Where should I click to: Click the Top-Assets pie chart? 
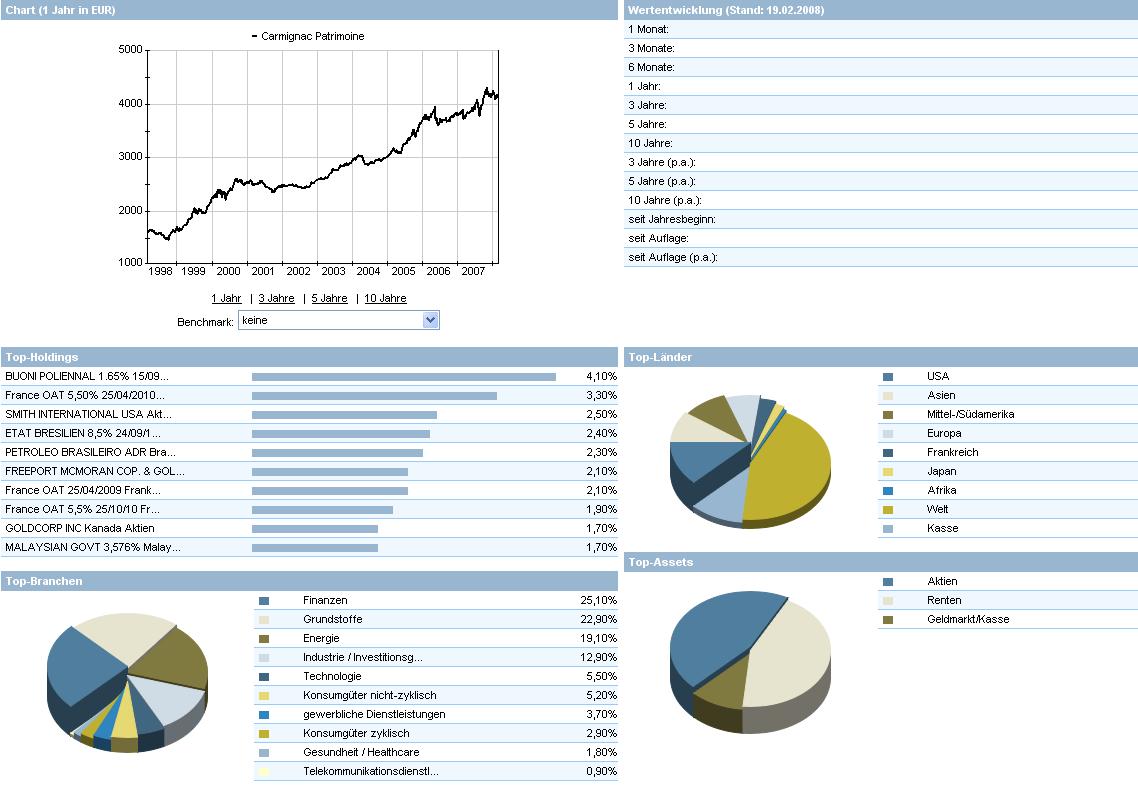pyautogui.click(x=750, y=662)
